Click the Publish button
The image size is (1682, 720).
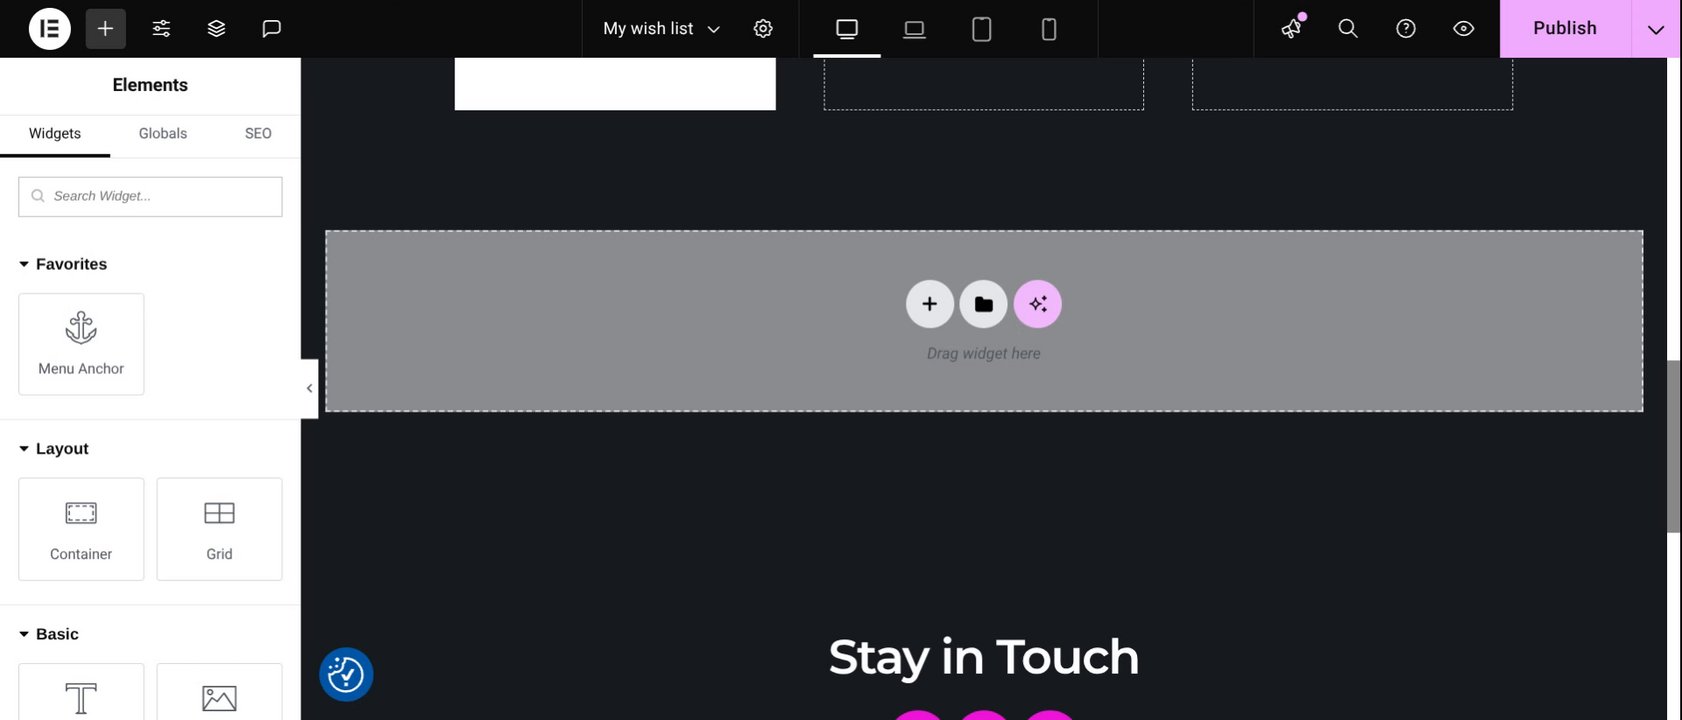pos(1565,29)
